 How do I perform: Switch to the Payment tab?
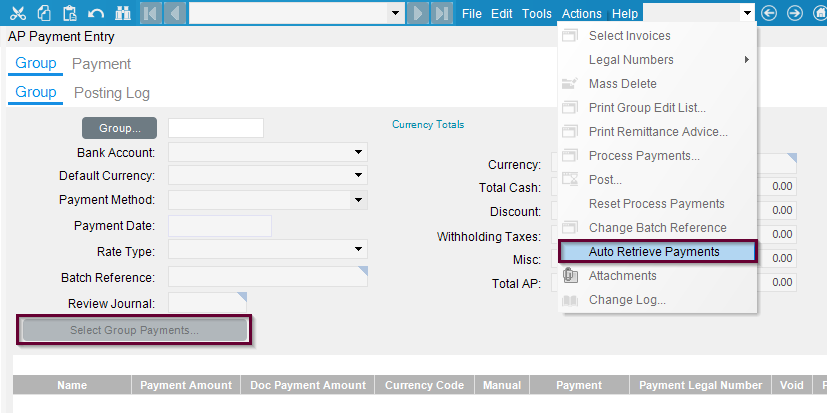(x=101, y=64)
